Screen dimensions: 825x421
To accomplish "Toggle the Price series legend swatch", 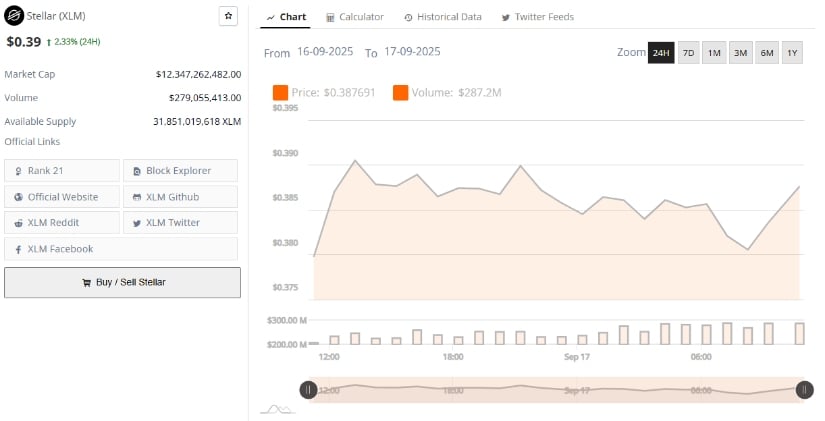I will (x=280, y=92).
